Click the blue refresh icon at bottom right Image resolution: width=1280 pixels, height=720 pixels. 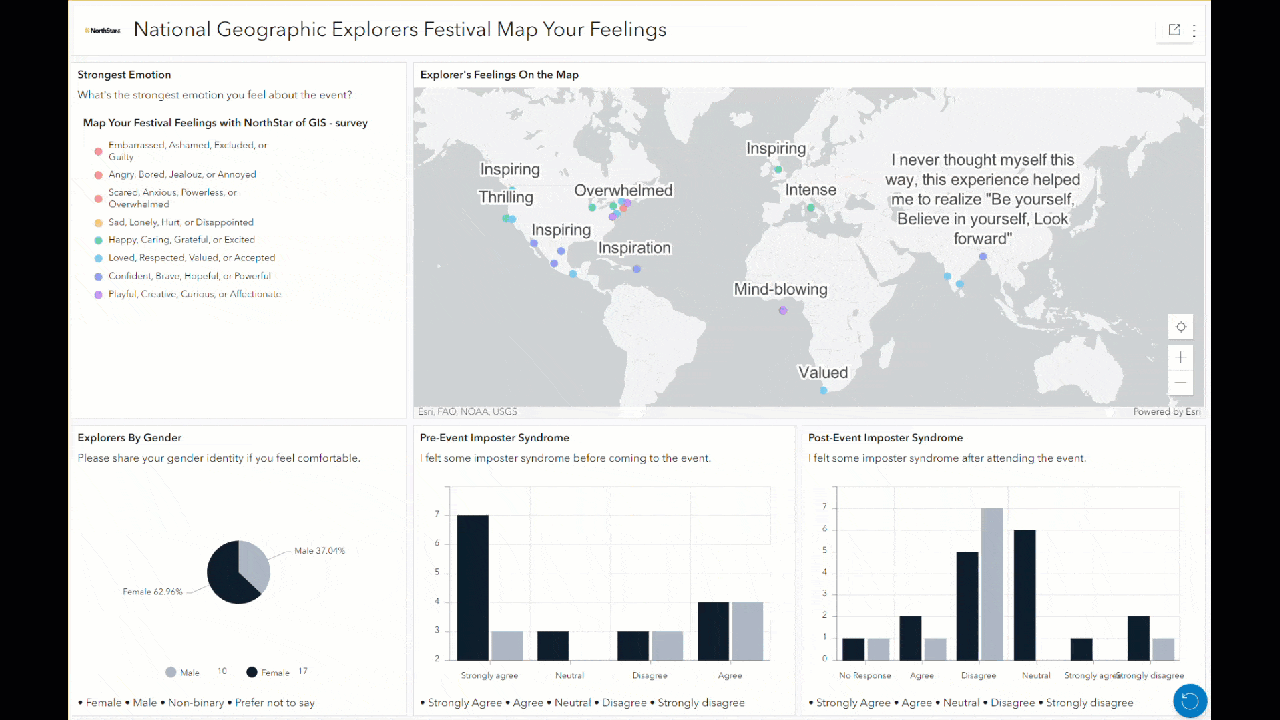[1190, 701]
